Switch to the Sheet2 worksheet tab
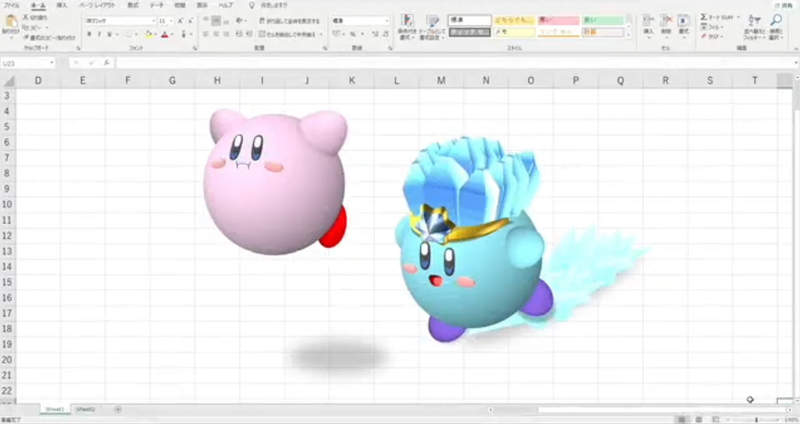The height and width of the screenshot is (424, 800). 86,409
